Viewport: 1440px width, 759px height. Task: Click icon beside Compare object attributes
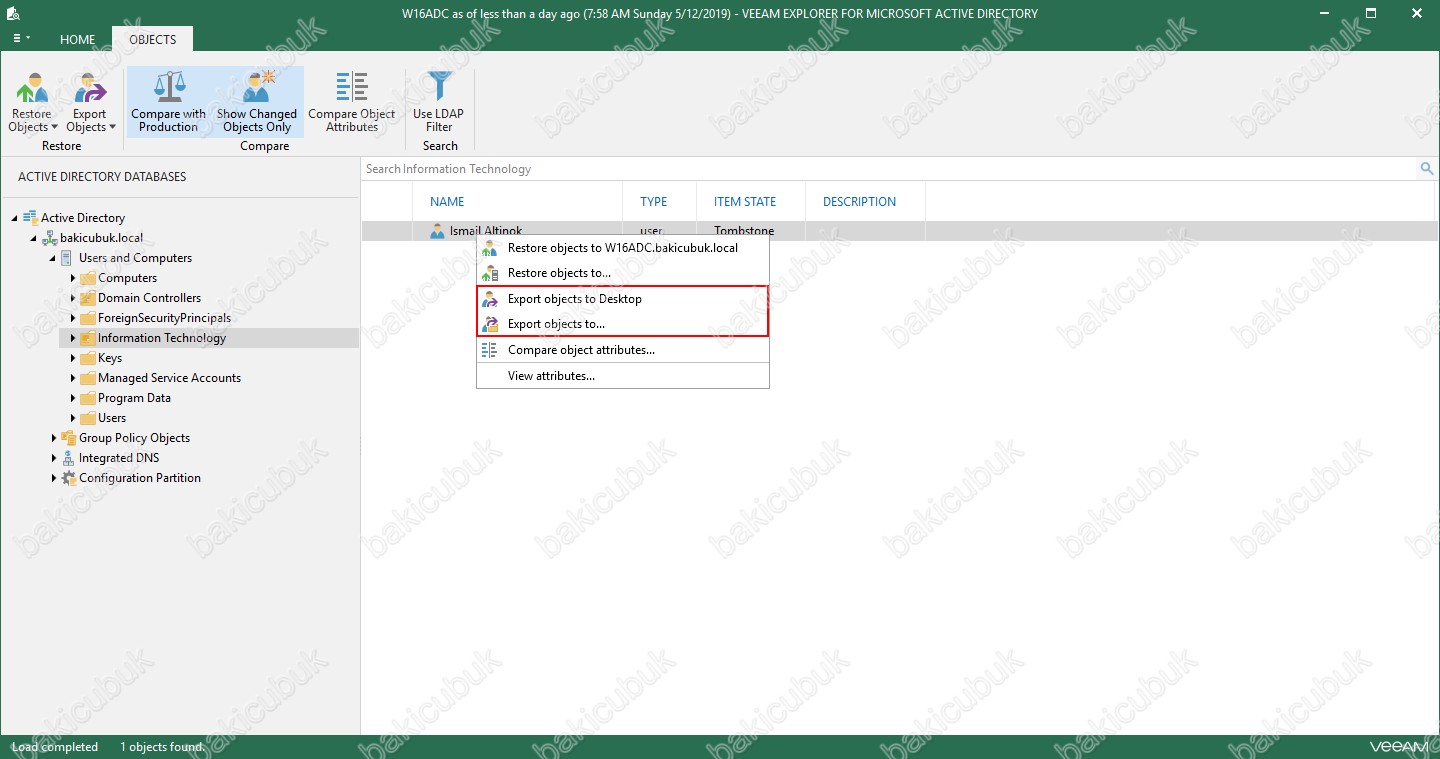coord(490,350)
